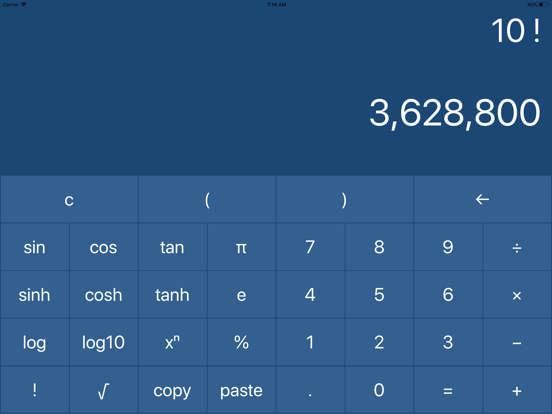Tap the Wi-Fi icon in status bar

pyautogui.click(x=24, y=4)
